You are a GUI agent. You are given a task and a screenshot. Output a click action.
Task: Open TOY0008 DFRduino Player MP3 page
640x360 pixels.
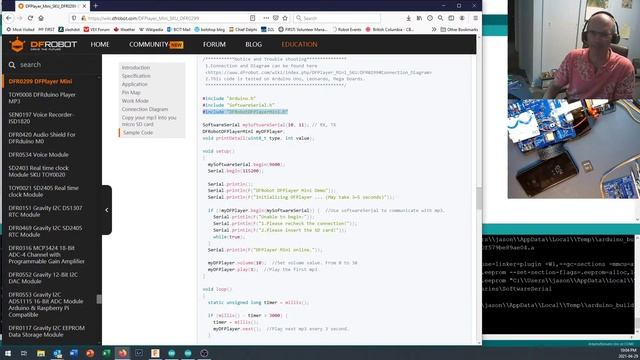point(42,98)
